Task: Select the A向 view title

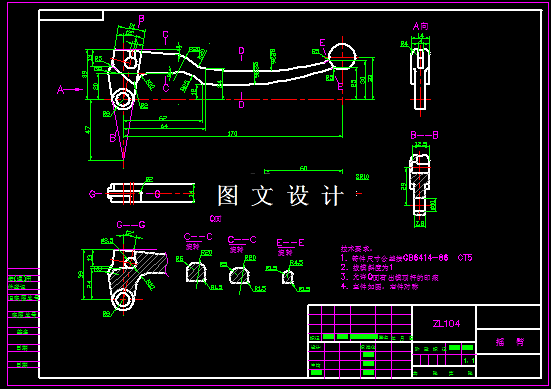Action: tap(421, 26)
